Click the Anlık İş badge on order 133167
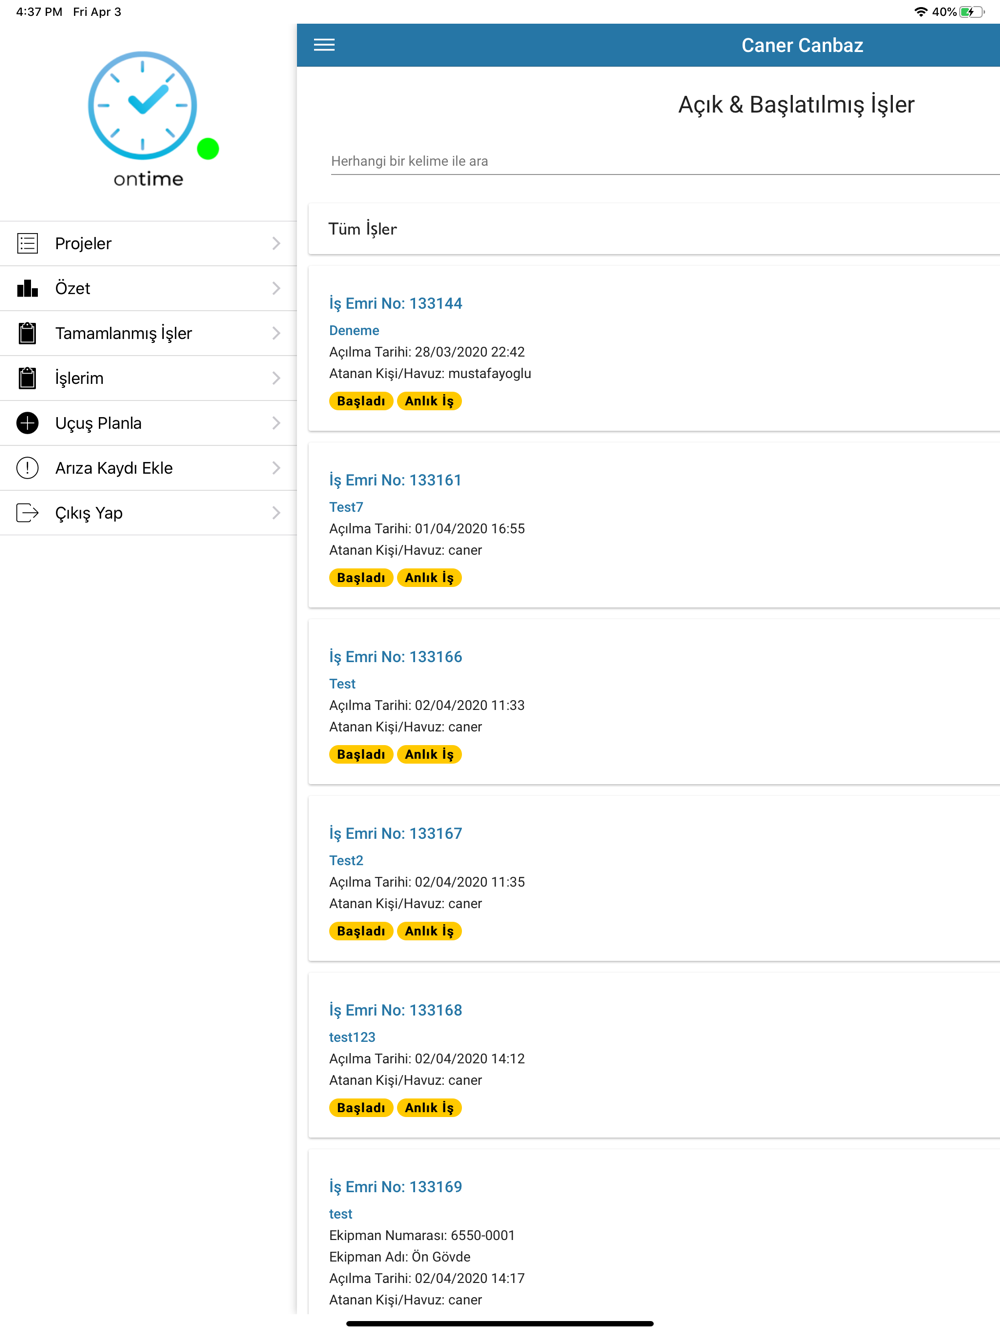Viewport: 1000px width, 1334px height. (x=429, y=931)
